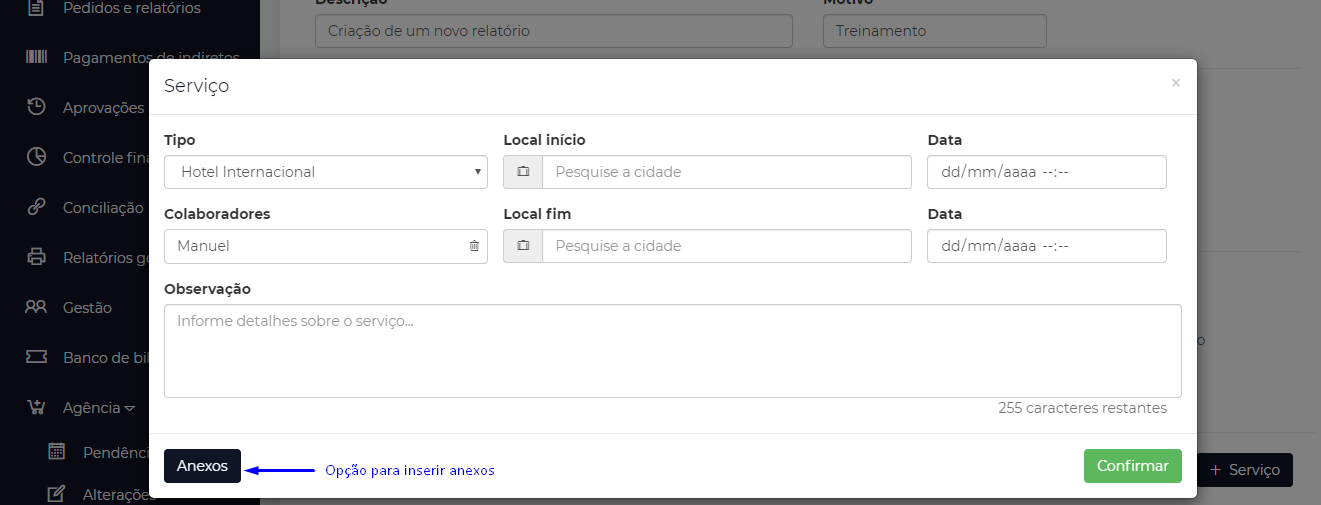Click the Alterações edit icon
The height and width of the screenshot is (505, 1321).
[x=57, y=493]
